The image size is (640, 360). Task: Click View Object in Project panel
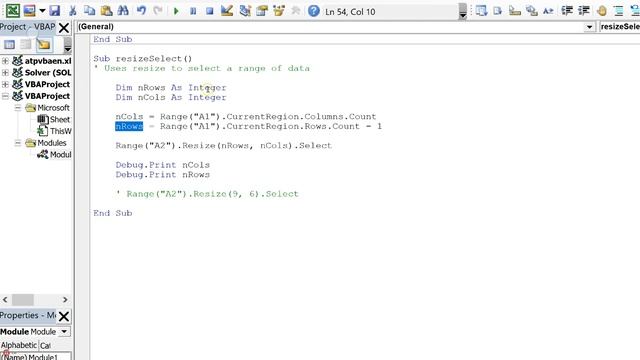(26, 44)
